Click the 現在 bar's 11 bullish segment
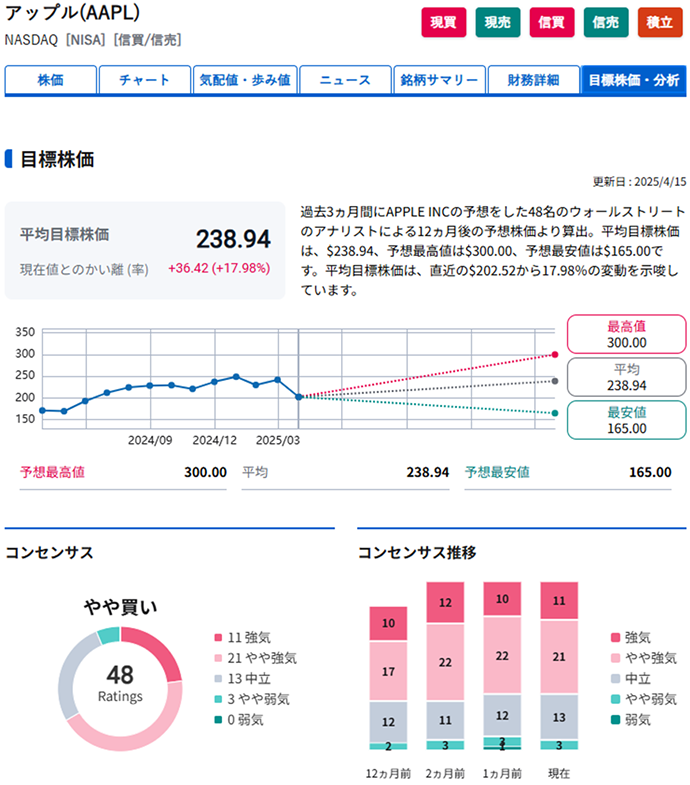Screen dimensions: 690x785 tap(559, 600)
